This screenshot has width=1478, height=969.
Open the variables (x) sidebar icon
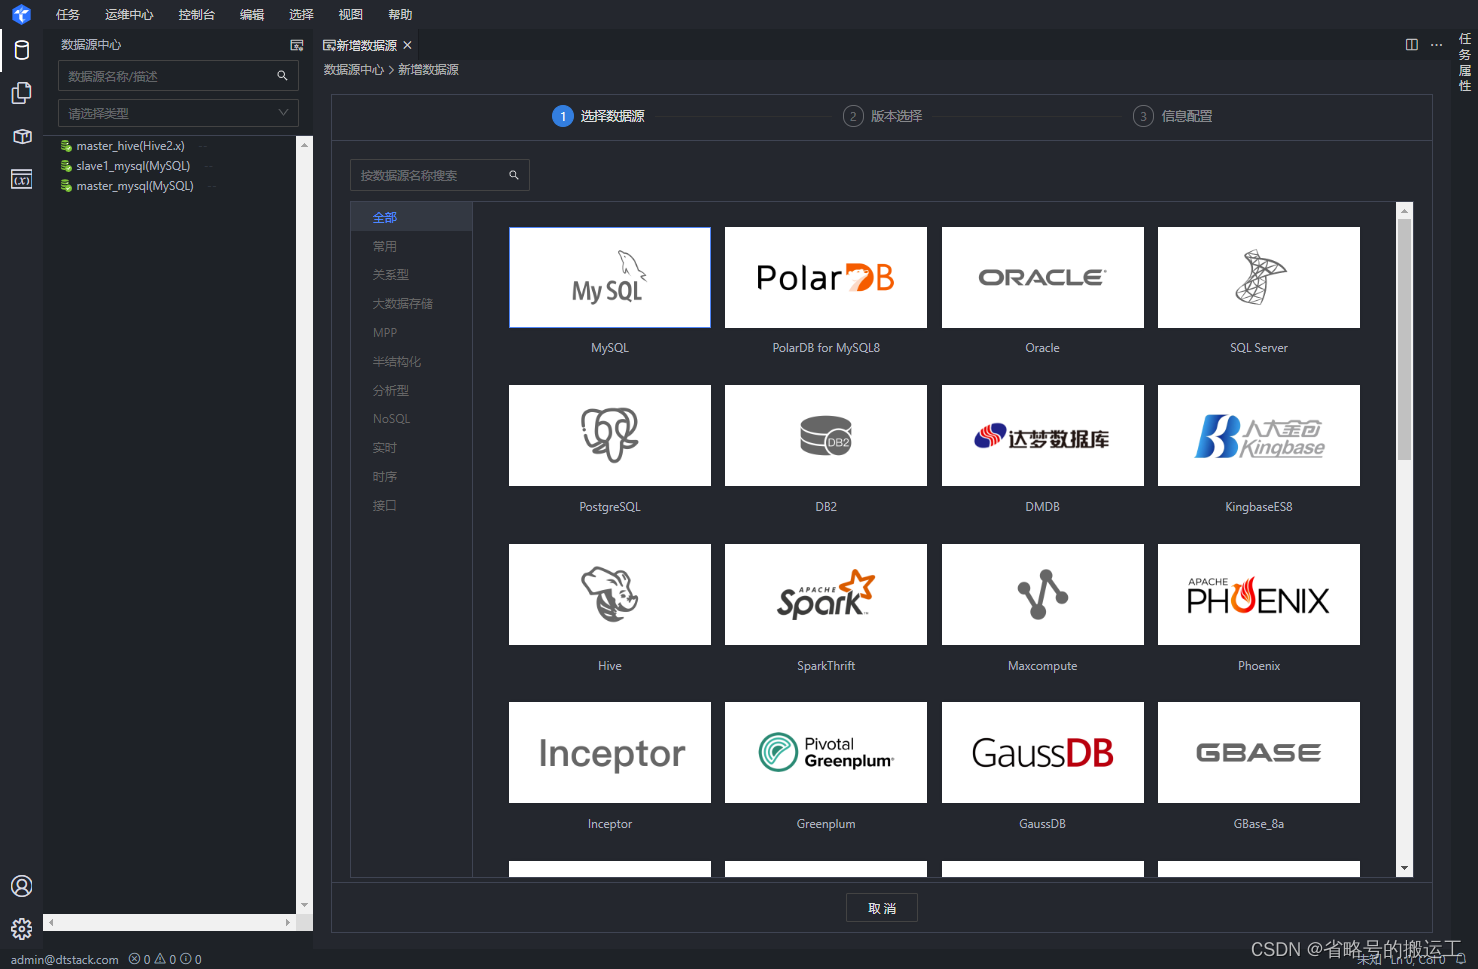21,179
